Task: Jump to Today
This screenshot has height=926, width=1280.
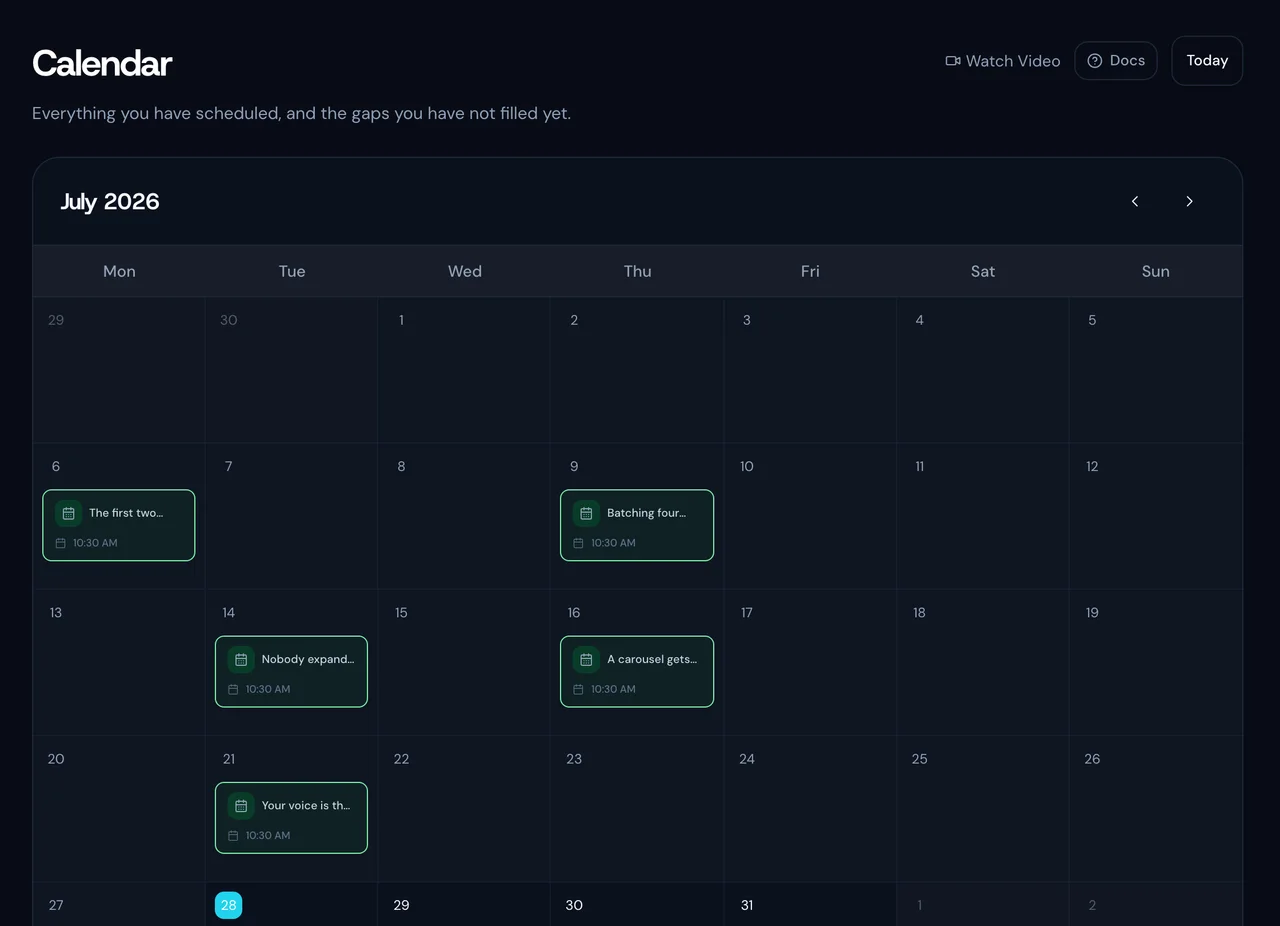Action: [1207, 61]
